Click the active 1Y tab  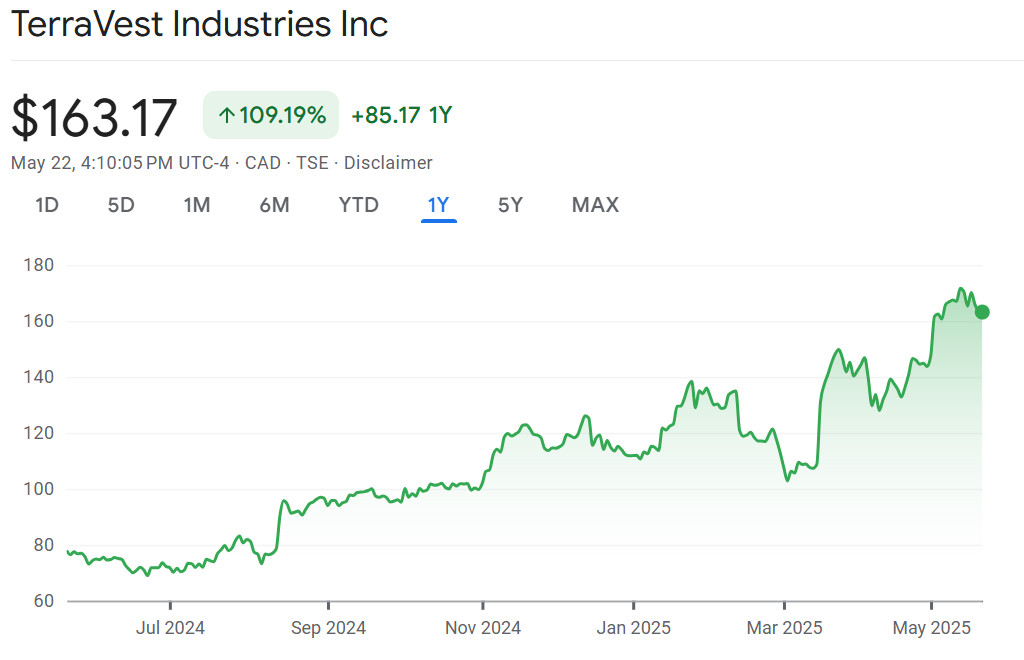[x=439, y=205]
